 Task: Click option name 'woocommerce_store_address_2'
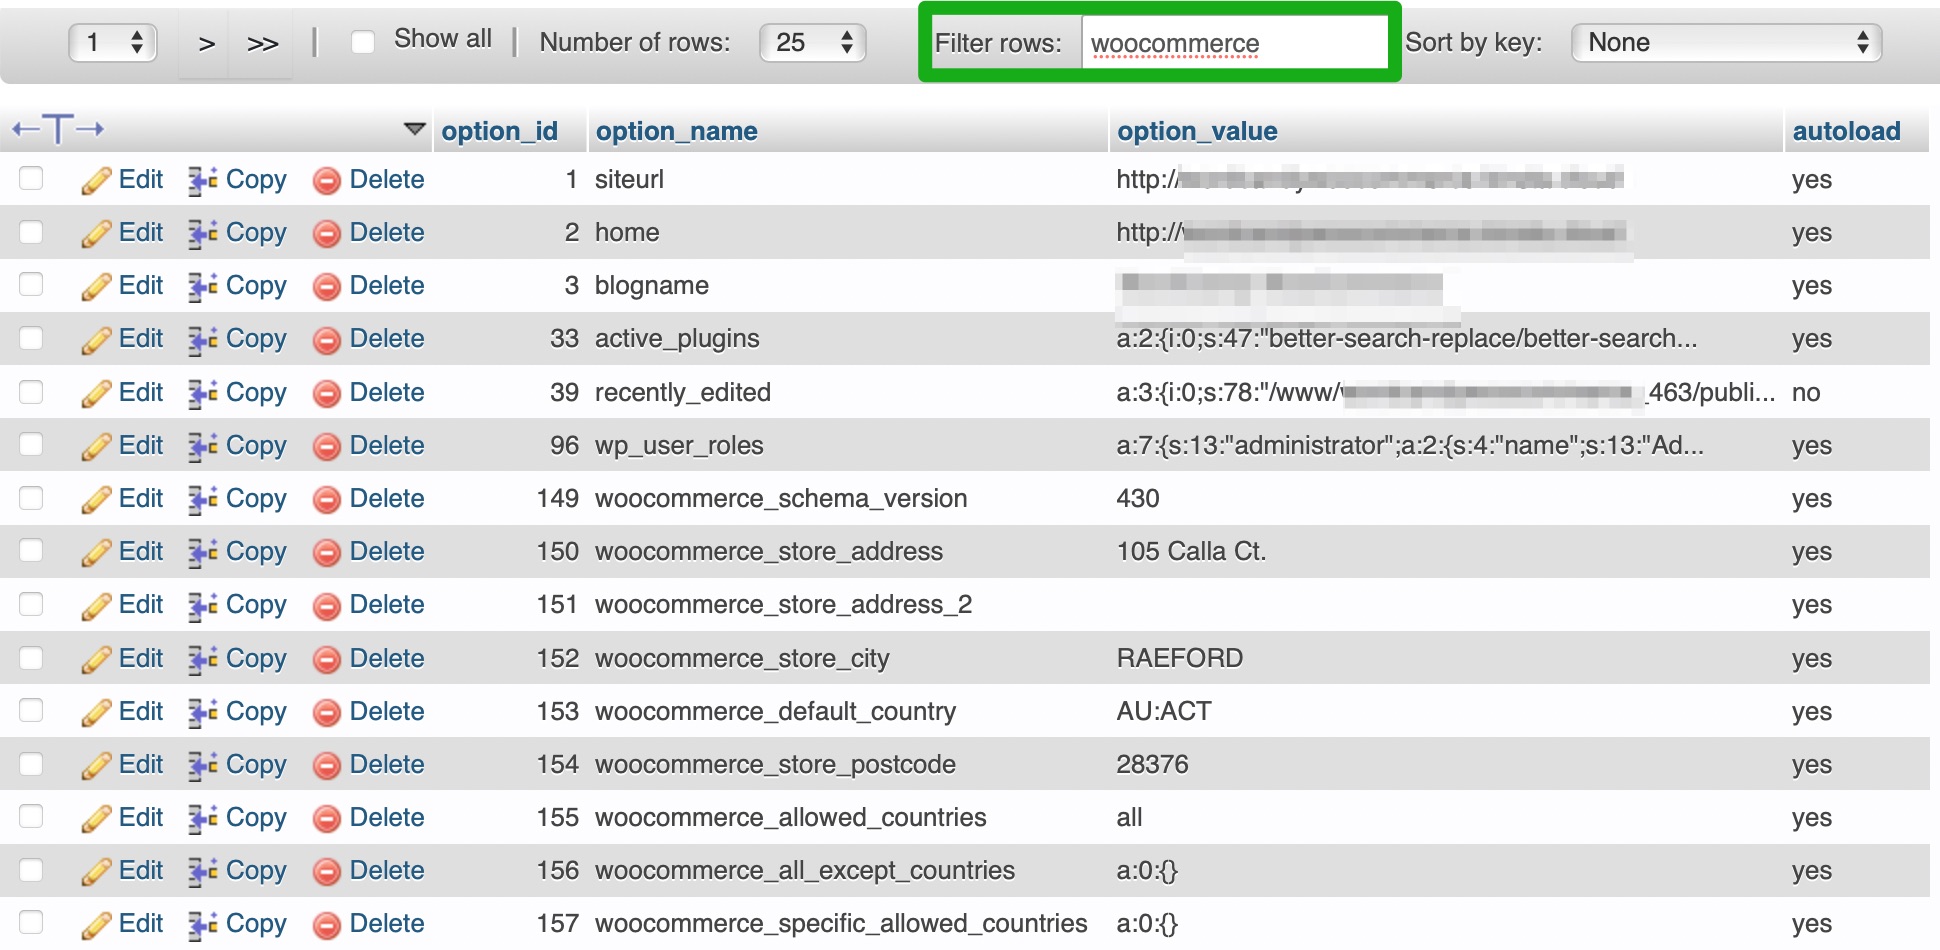[x=783, y=604]
